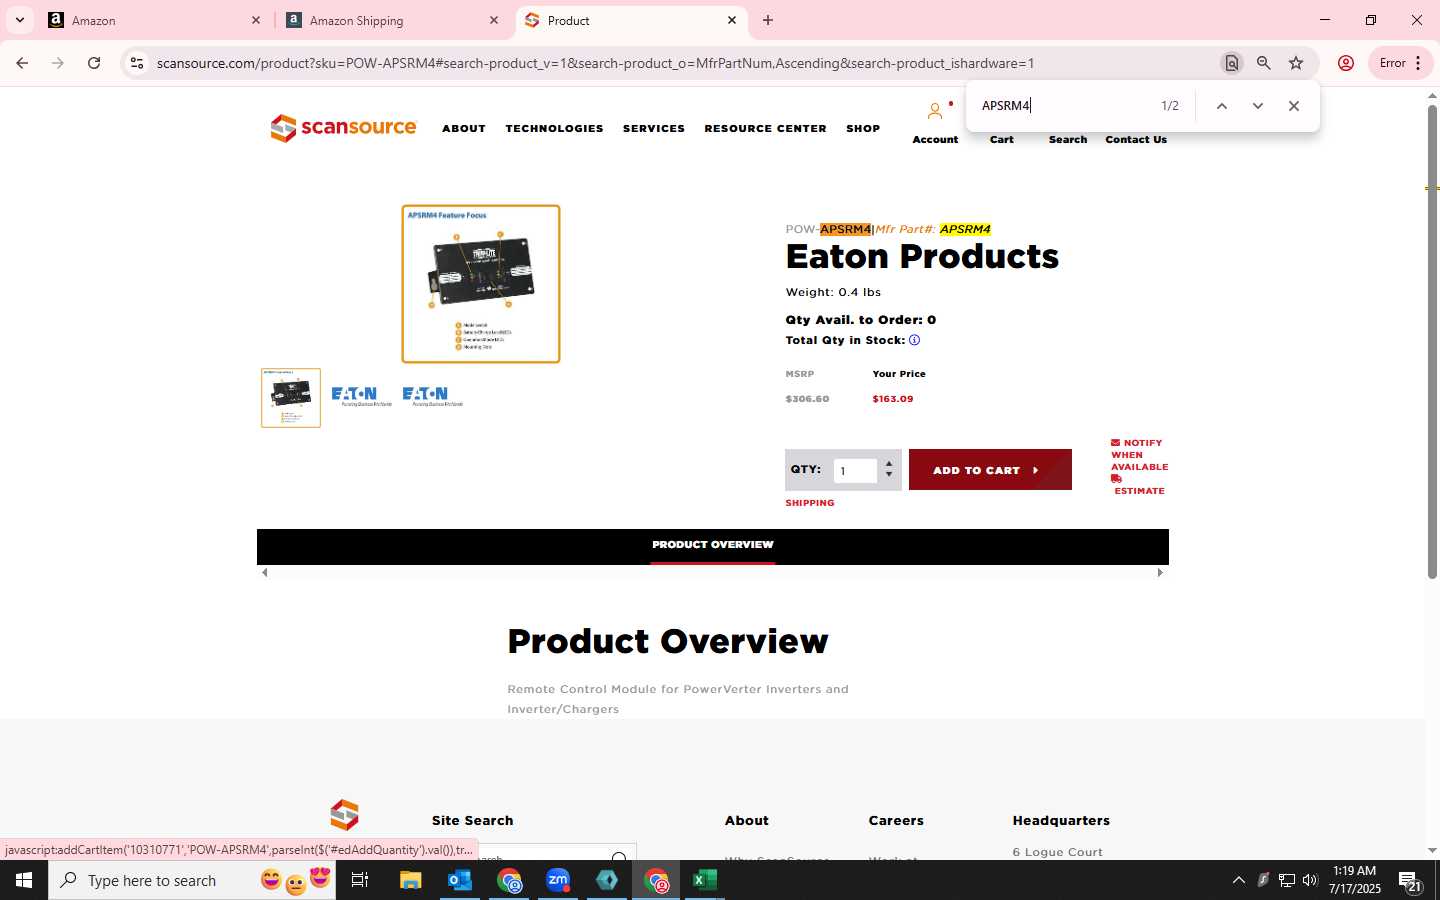Screen dimensions: 1440x900
Task: Click right scroll arrow under tab bar
Action: point(1160,573)
